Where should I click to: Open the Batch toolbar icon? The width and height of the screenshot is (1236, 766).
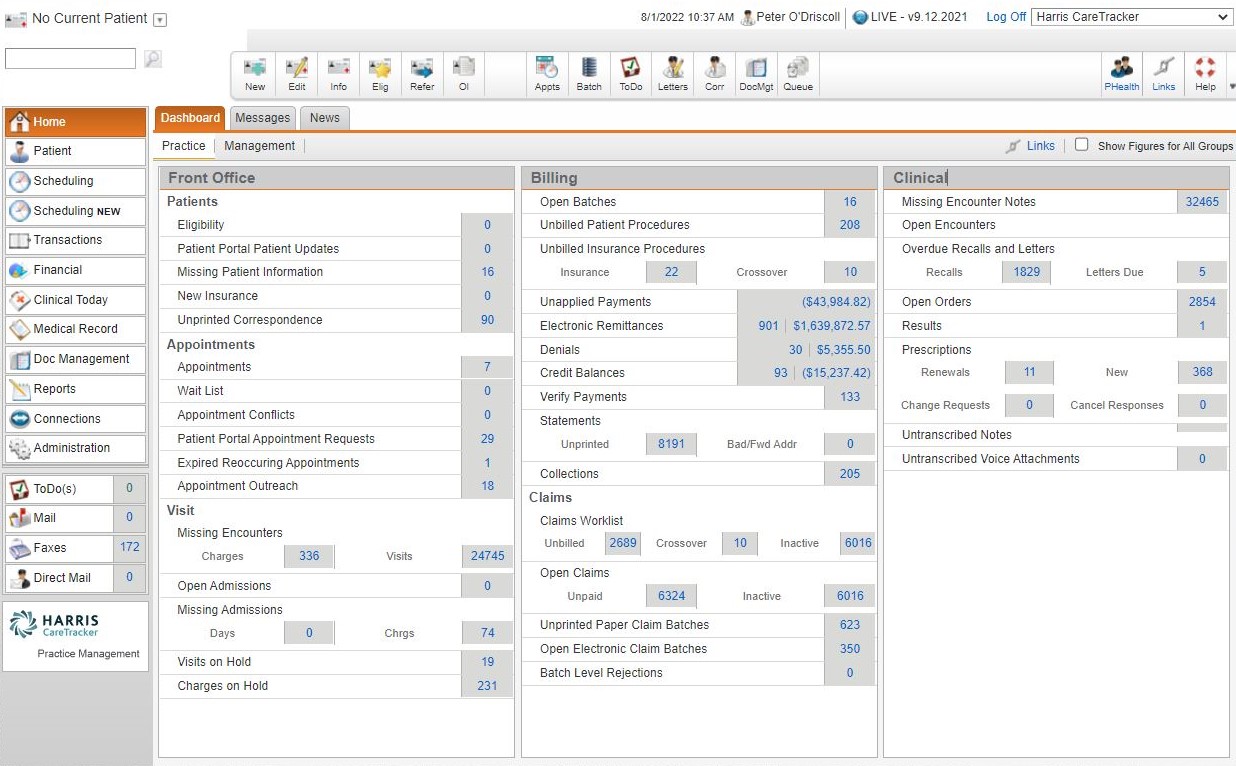[x=589, y=74]
